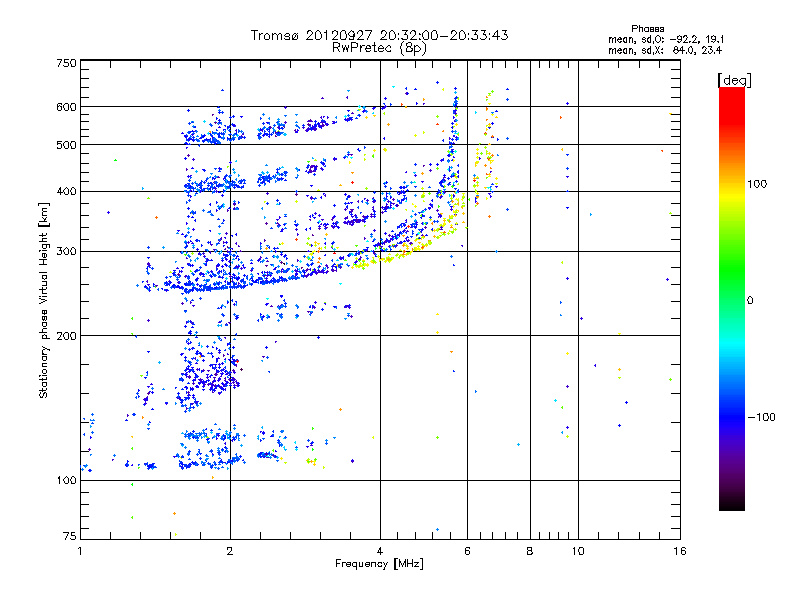
Task: Click the 'mean, sd,X: 84.0, 23.4' statistics line
Action: [x=665, y=50]
